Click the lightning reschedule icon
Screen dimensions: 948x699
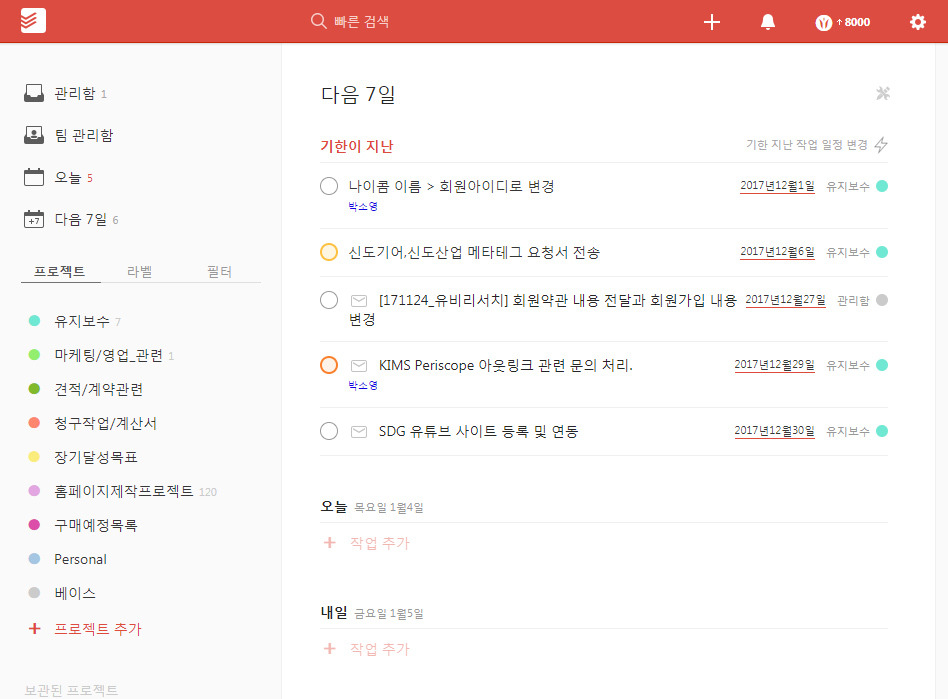click(x=881, y=145)
